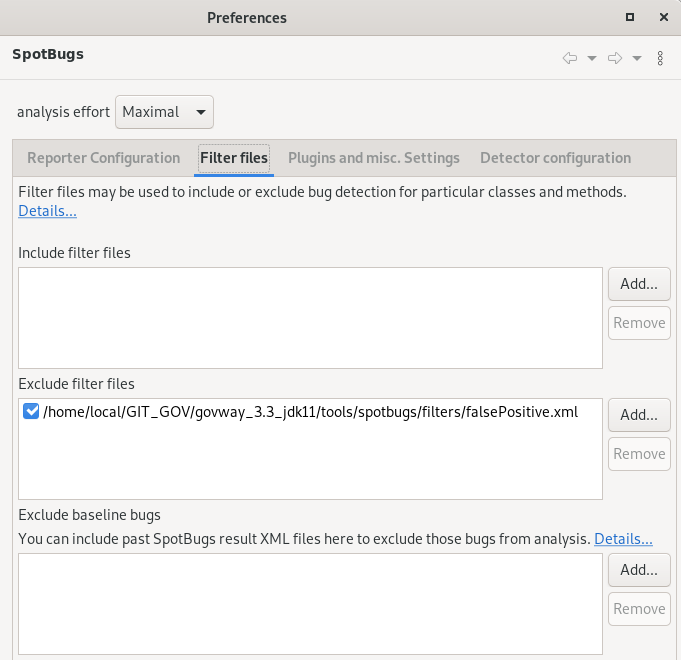The width and height of the screenshot is (681, 660).
Task: Open the back history dropdown arrow
Action: click(x=592, y=58)
